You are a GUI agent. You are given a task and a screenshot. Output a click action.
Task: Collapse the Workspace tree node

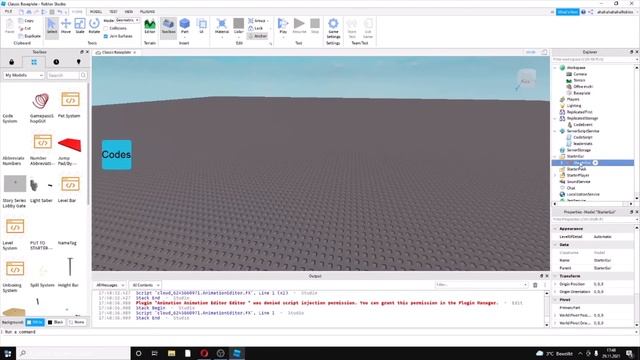pos(556,68)
